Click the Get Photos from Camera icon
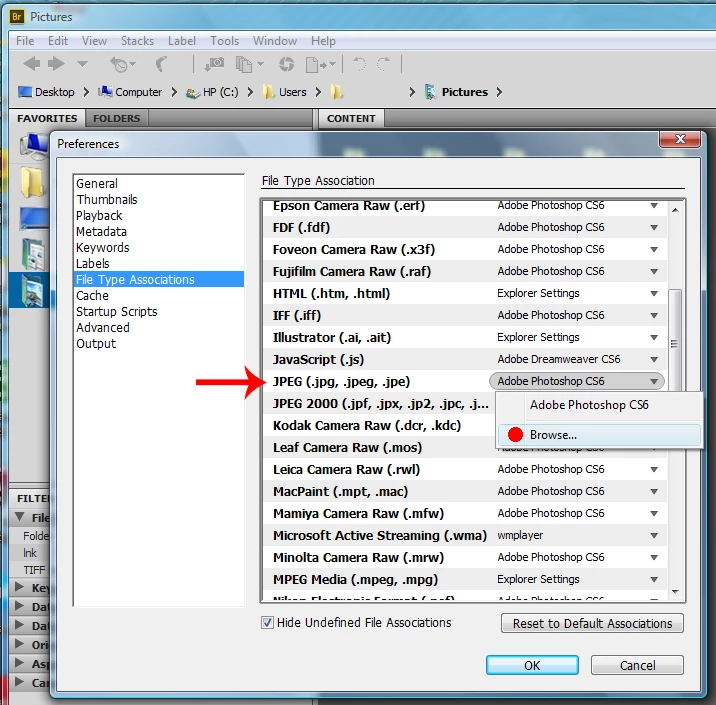Image resolution: width=716 pixels, height=705 pixels. (214, 64)
